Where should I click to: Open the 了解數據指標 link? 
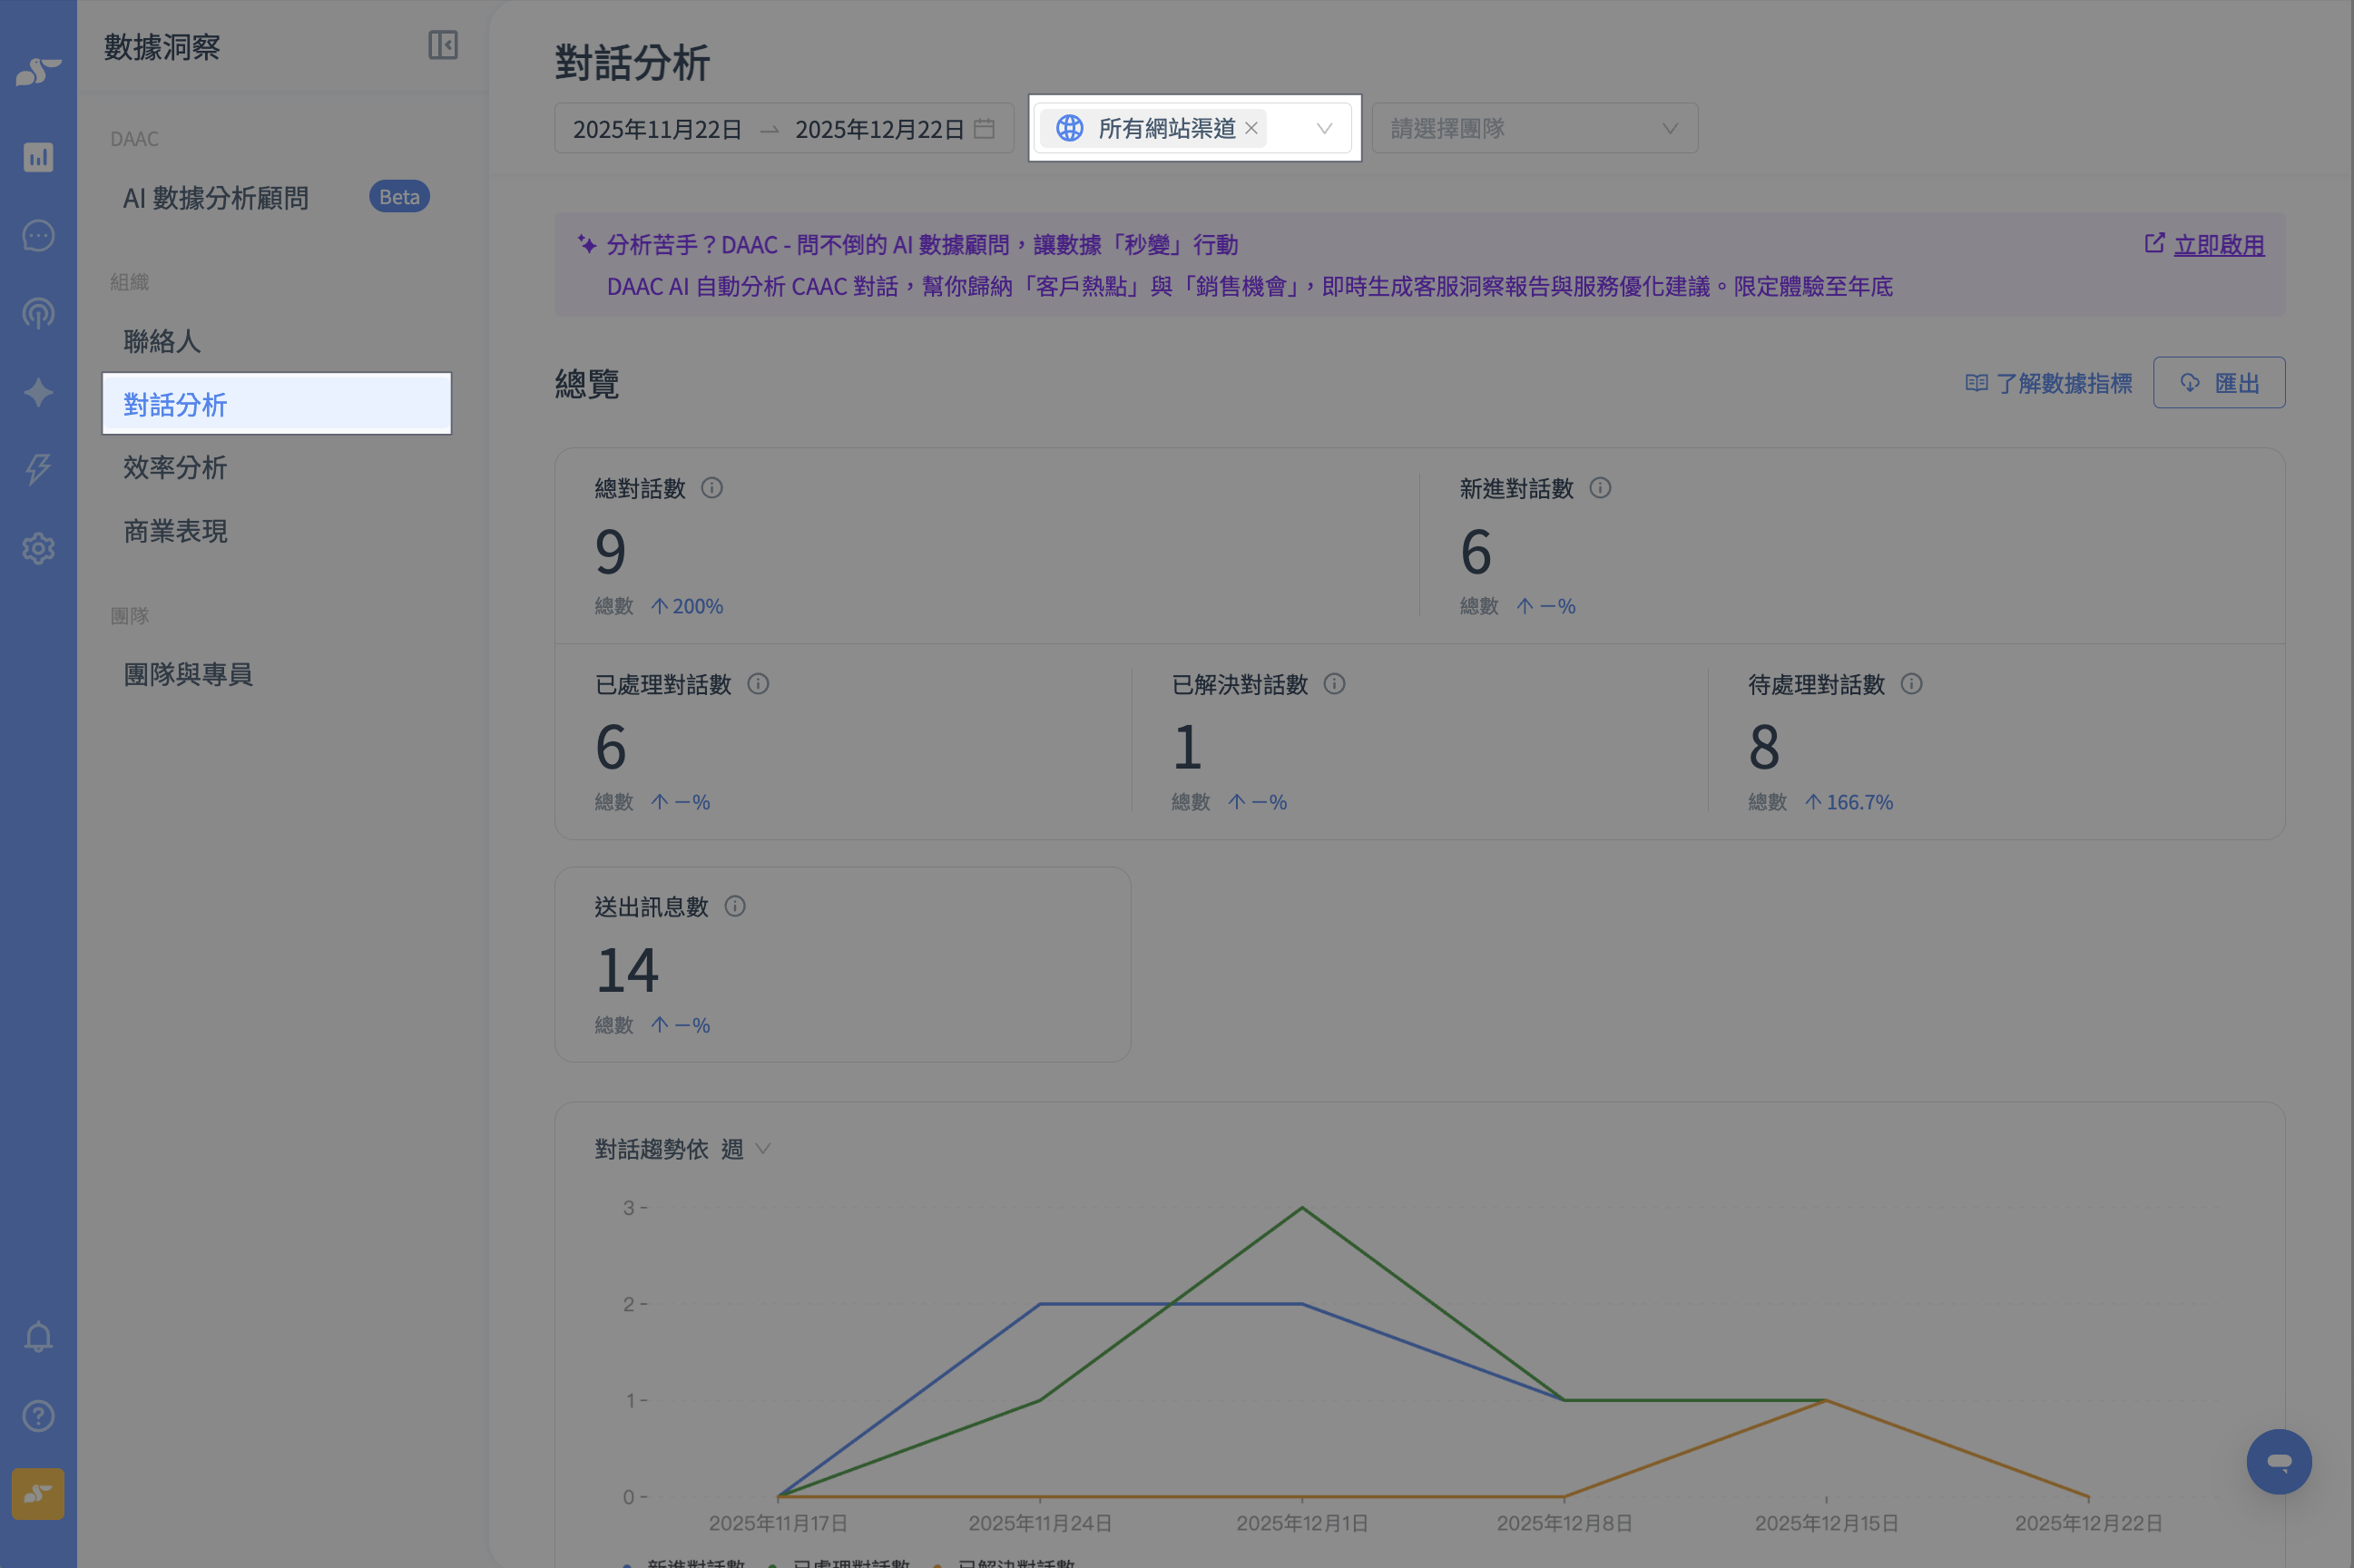pos(2049,383)
